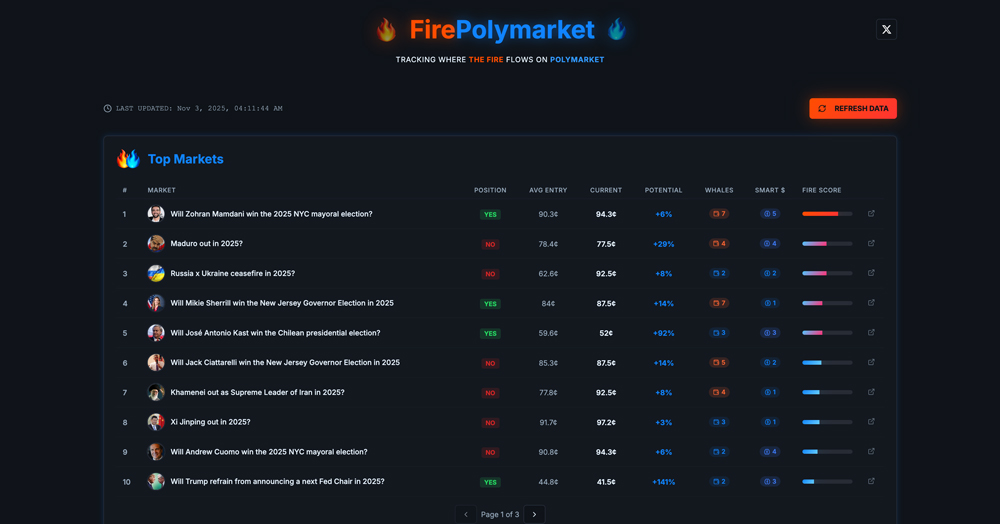
Task: Click the Market column header
Action: (161, 190)
